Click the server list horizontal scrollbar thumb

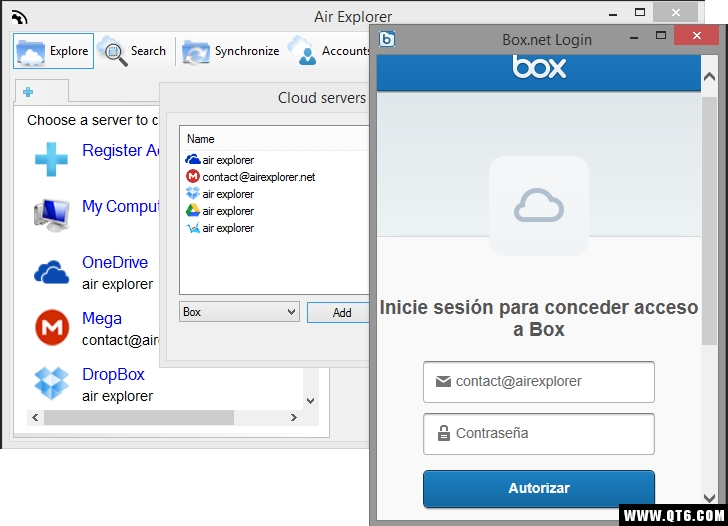[x=139, y=417]
